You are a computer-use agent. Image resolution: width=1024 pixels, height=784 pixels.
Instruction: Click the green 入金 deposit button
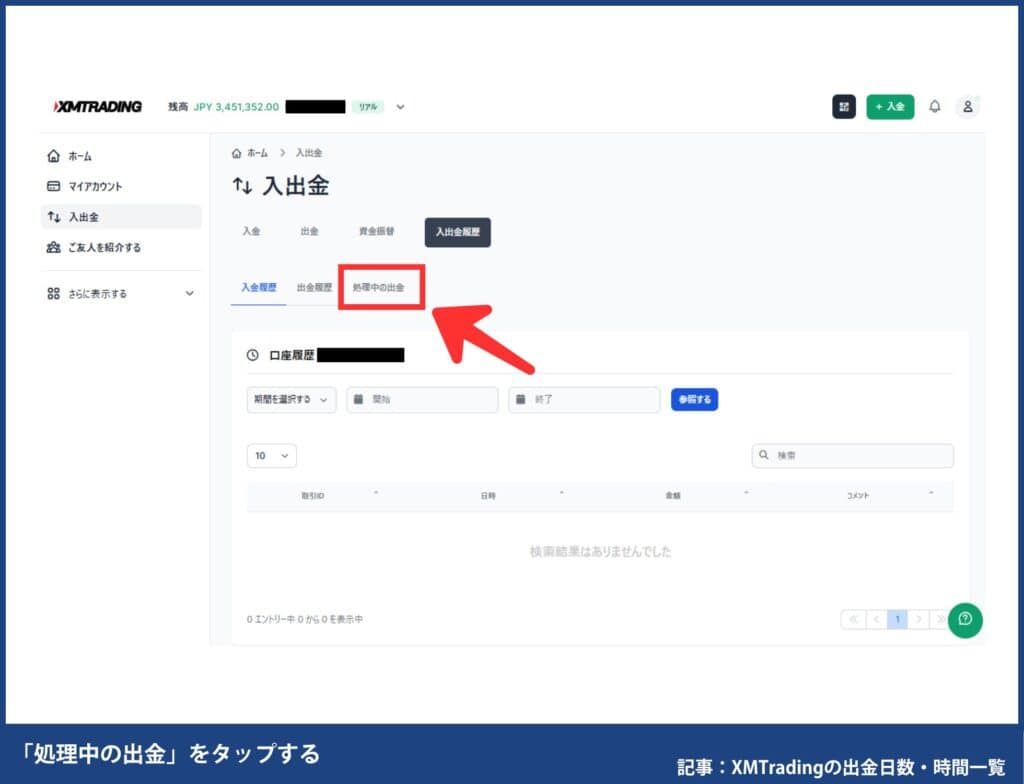coord(890,106)
